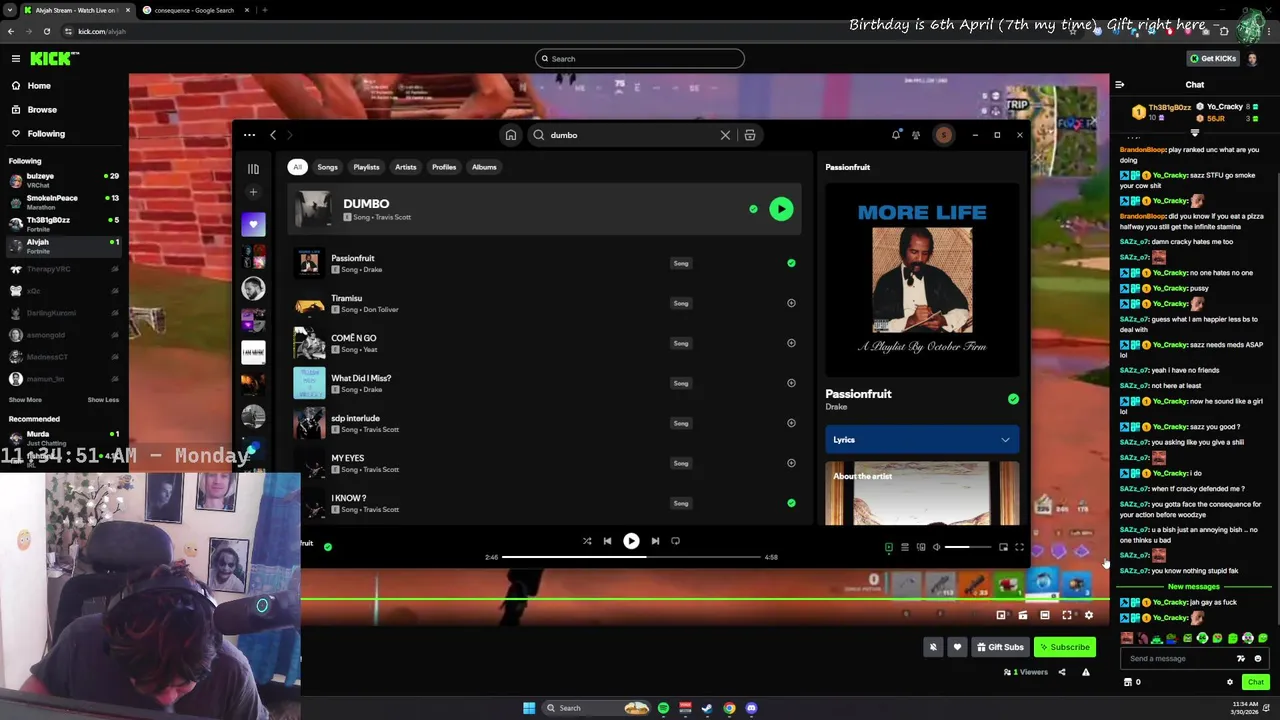Open emote picker in chat input
The height and width of the screenshot is (720, 1280).
[x=1258, y=659]
